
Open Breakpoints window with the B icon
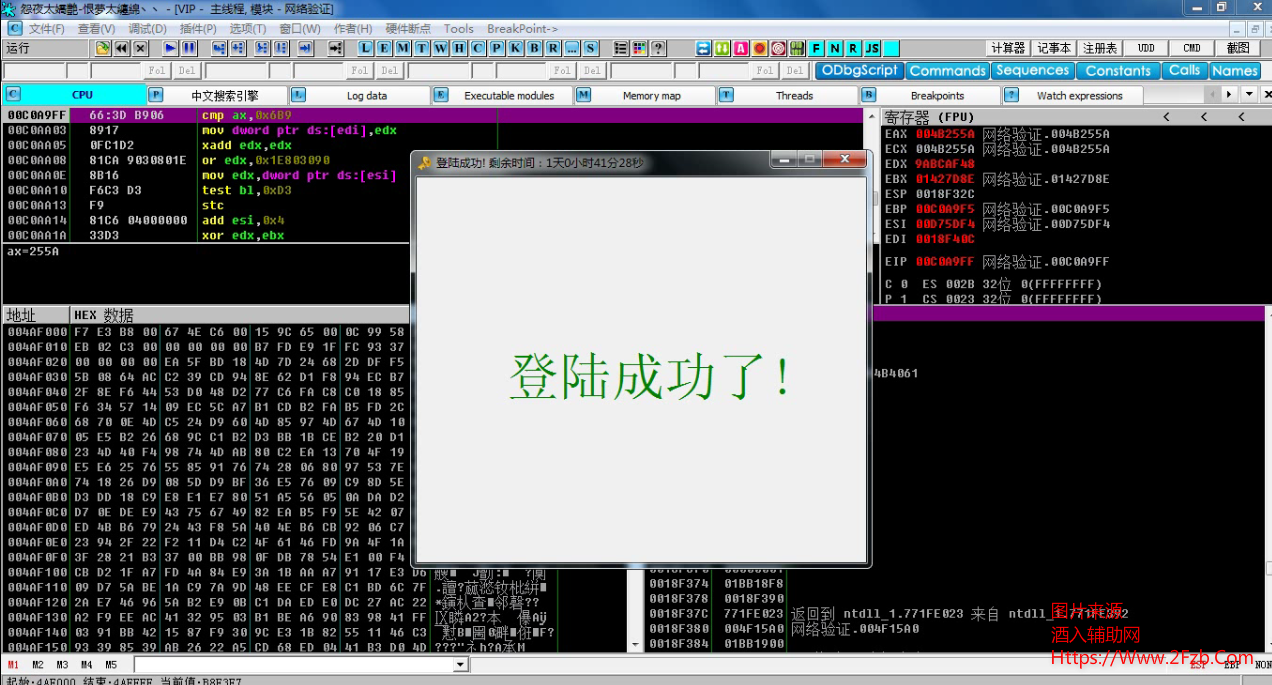tap(534, 47)
